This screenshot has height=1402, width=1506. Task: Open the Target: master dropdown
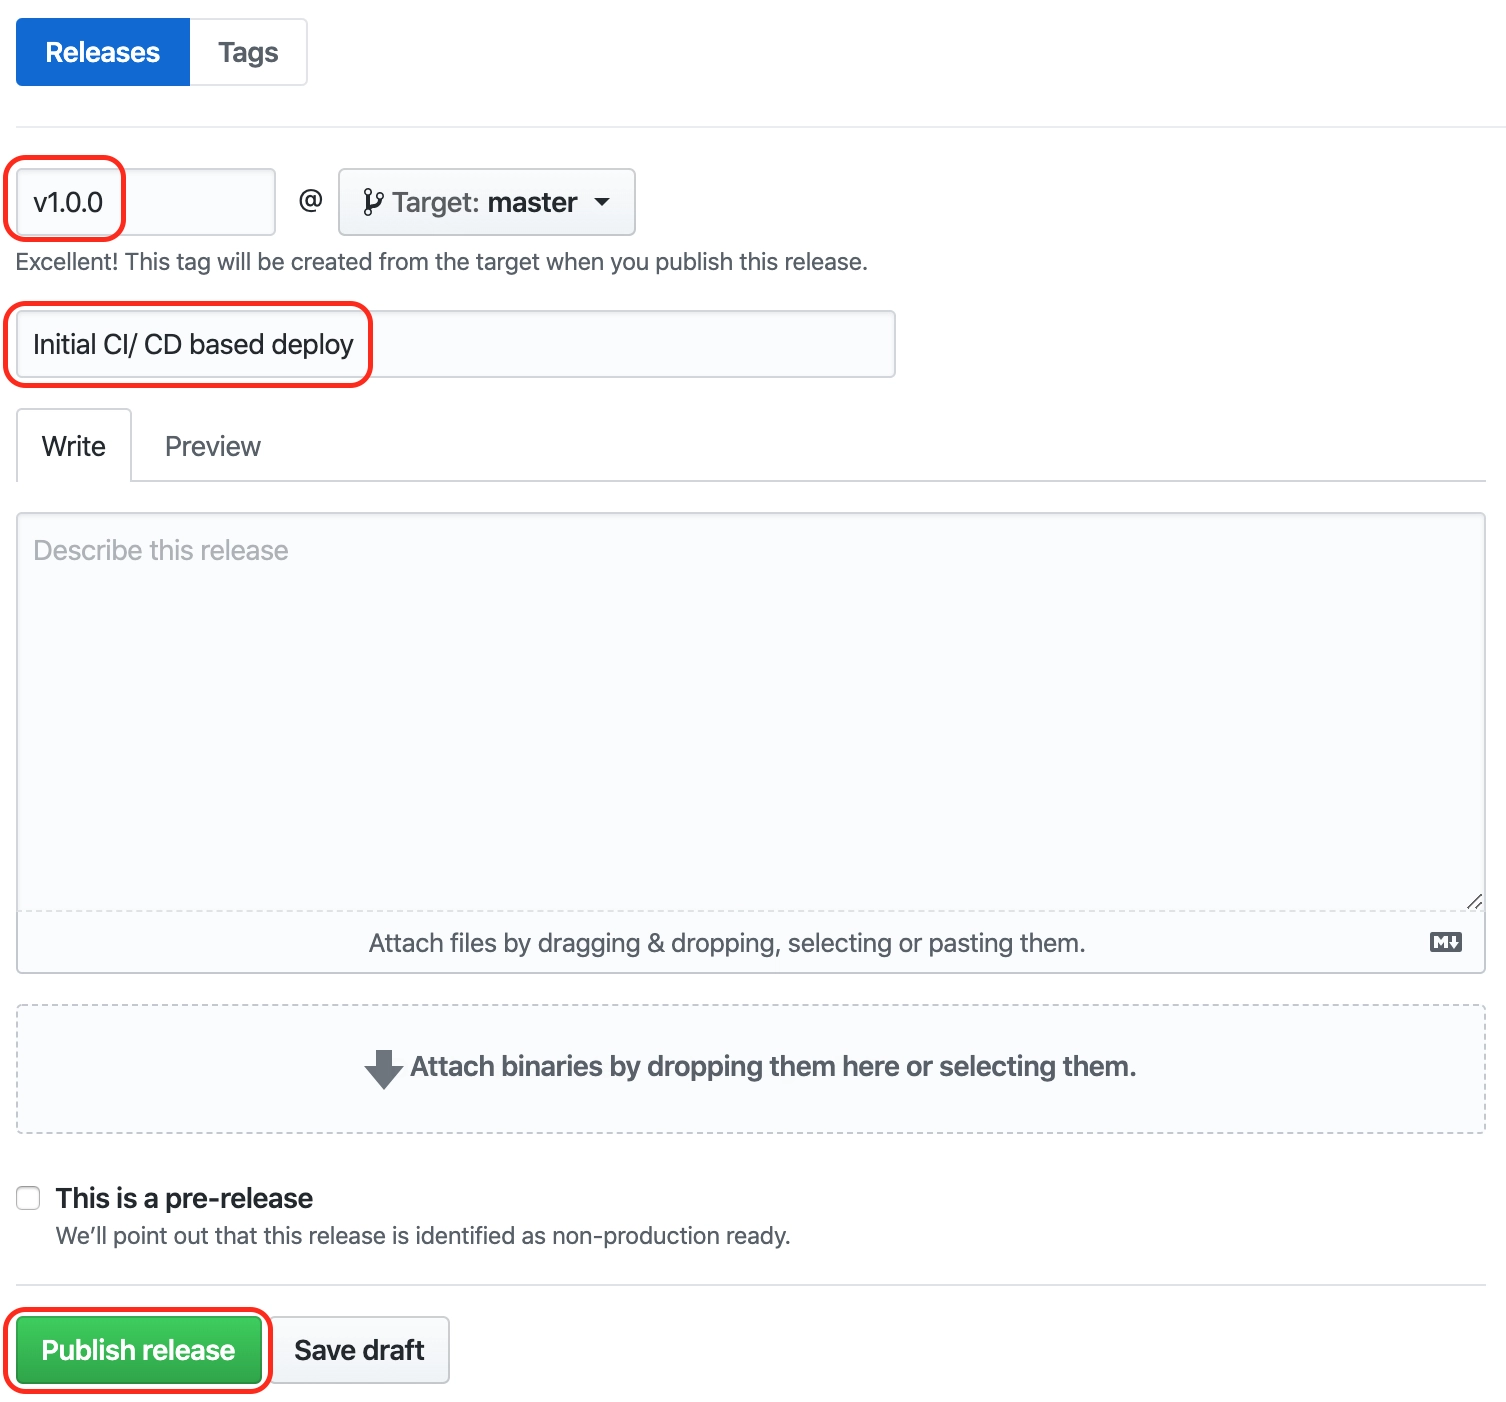[x=486, y=201]
